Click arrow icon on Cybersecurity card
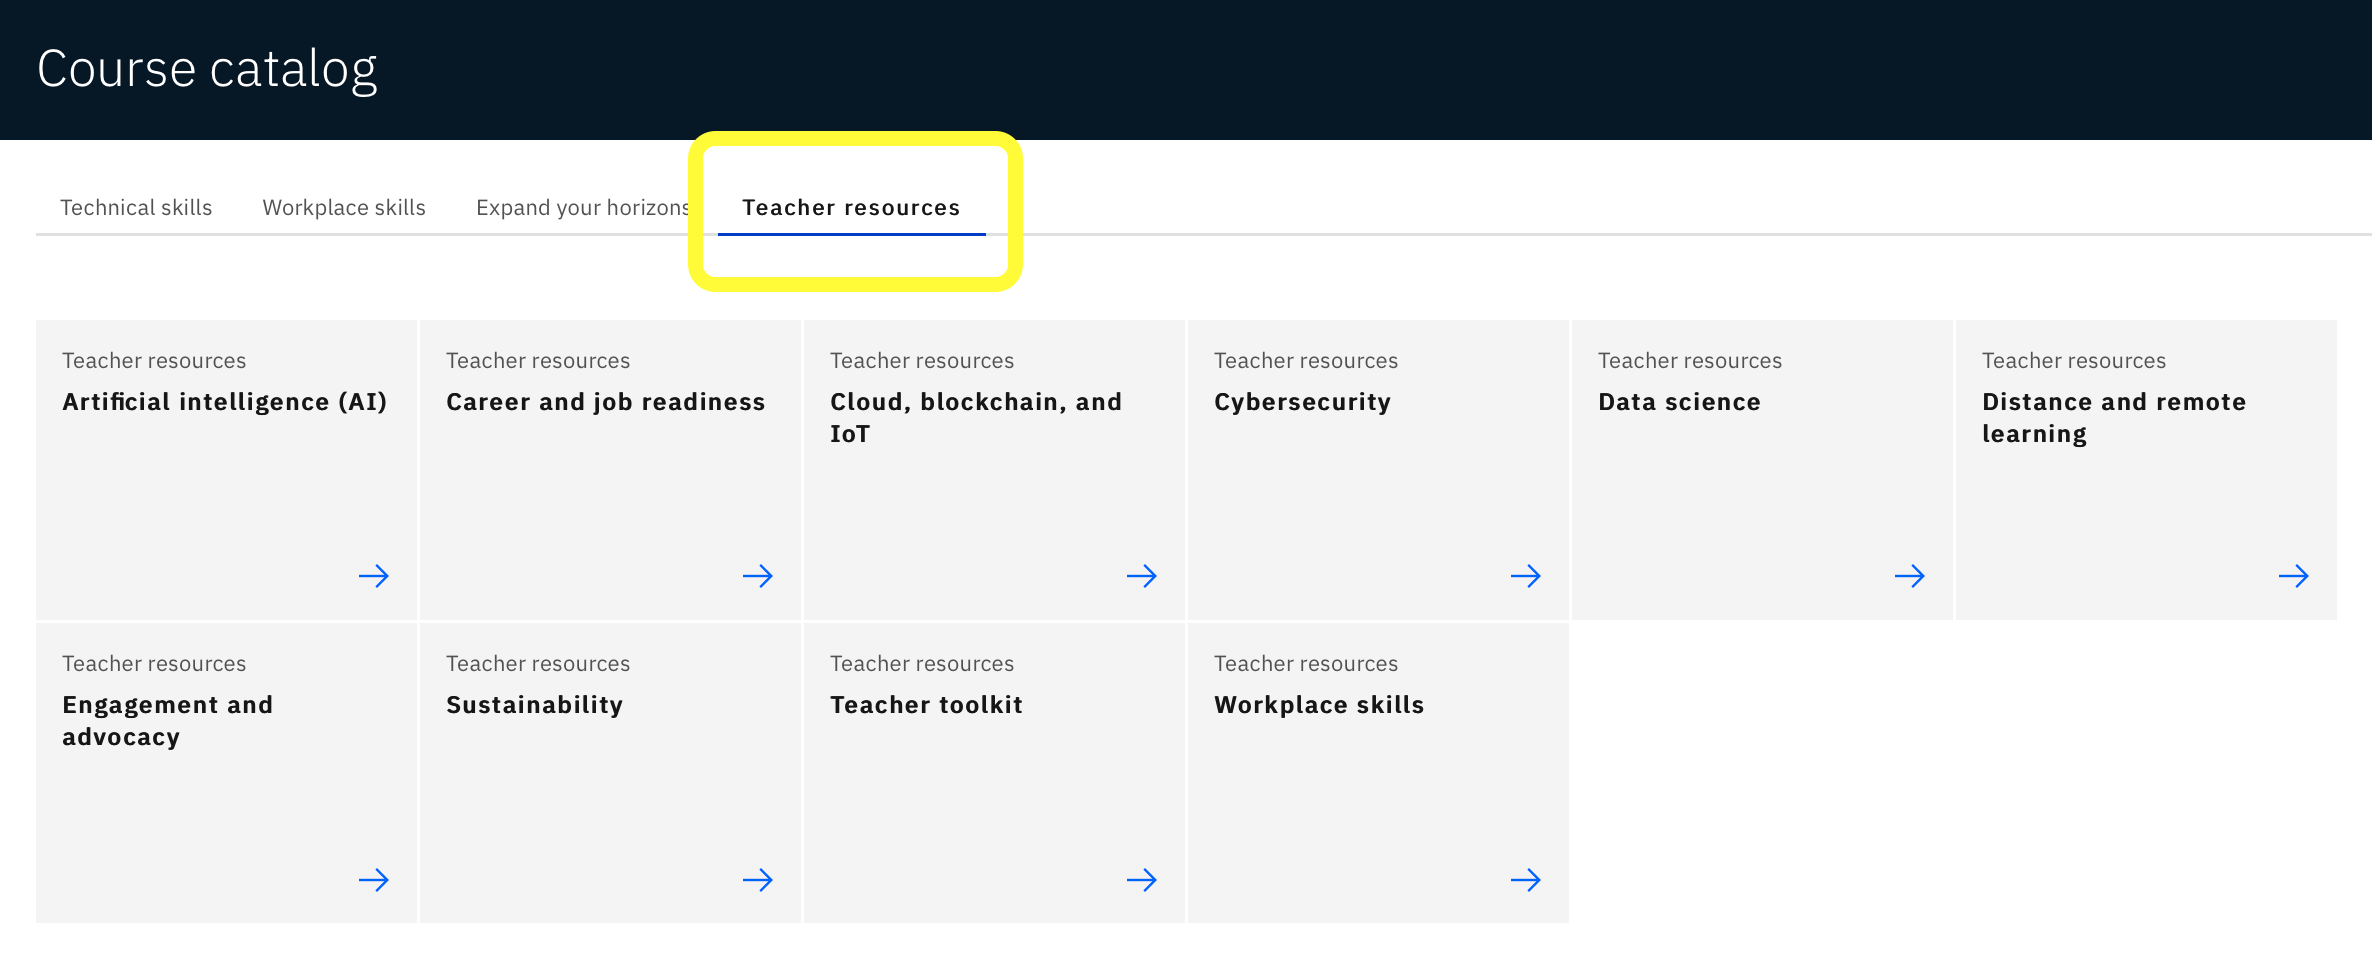2372x974 pixels. tap(1526, 576)
